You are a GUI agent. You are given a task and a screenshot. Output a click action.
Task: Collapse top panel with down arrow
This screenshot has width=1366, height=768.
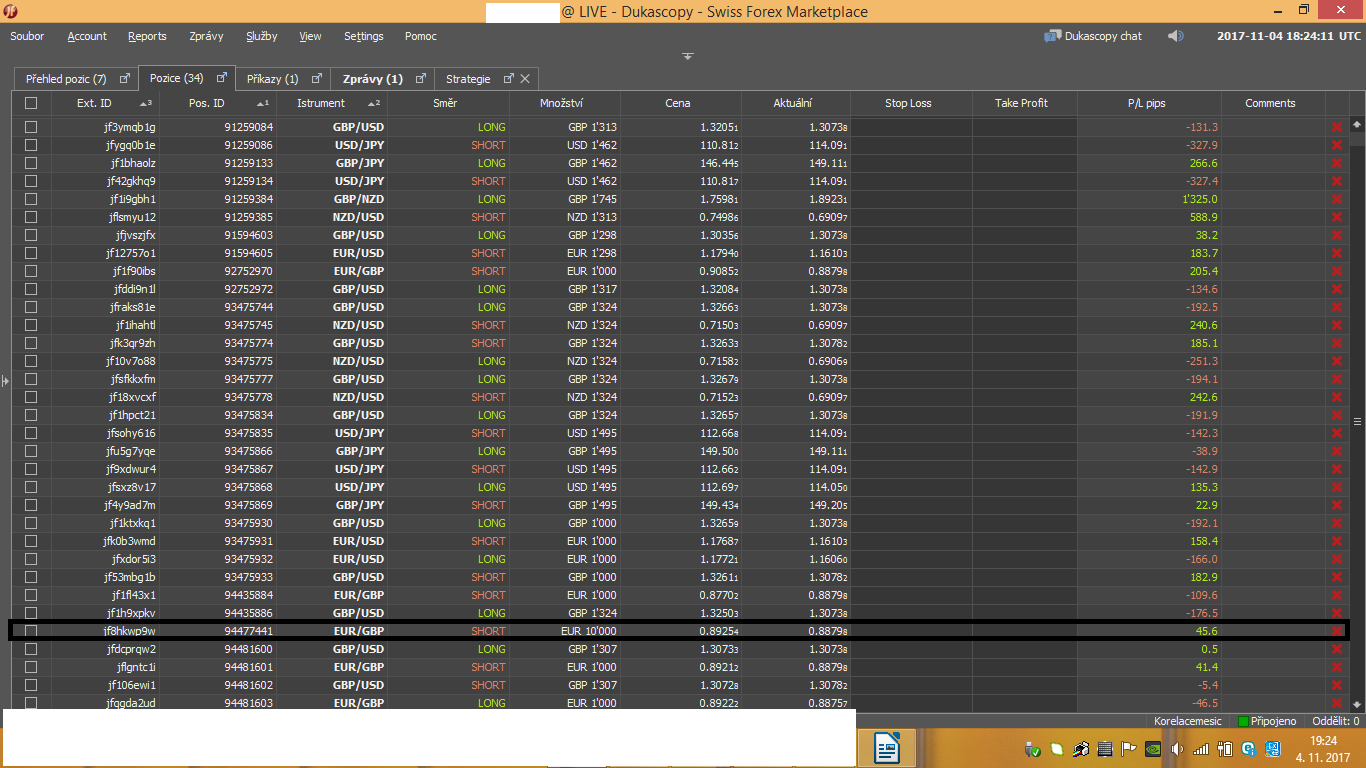click(x=688, y=56)
